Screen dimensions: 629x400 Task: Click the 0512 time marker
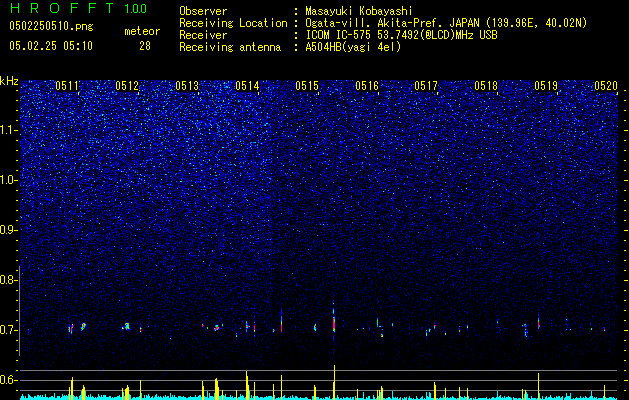pyautogui.click(x=127, y=86)
